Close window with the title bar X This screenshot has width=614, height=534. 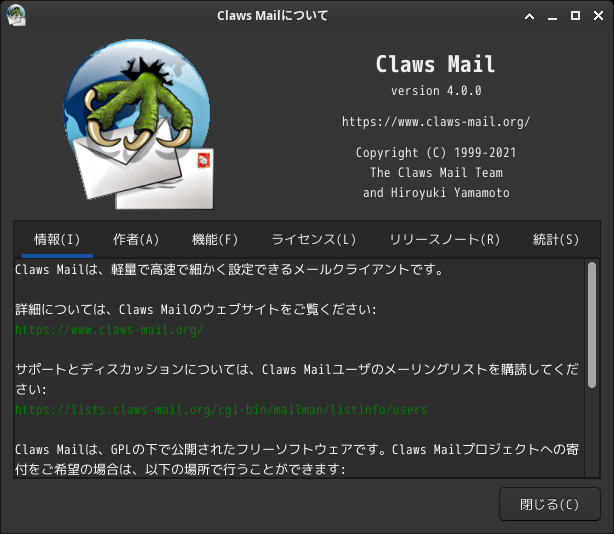598,16
